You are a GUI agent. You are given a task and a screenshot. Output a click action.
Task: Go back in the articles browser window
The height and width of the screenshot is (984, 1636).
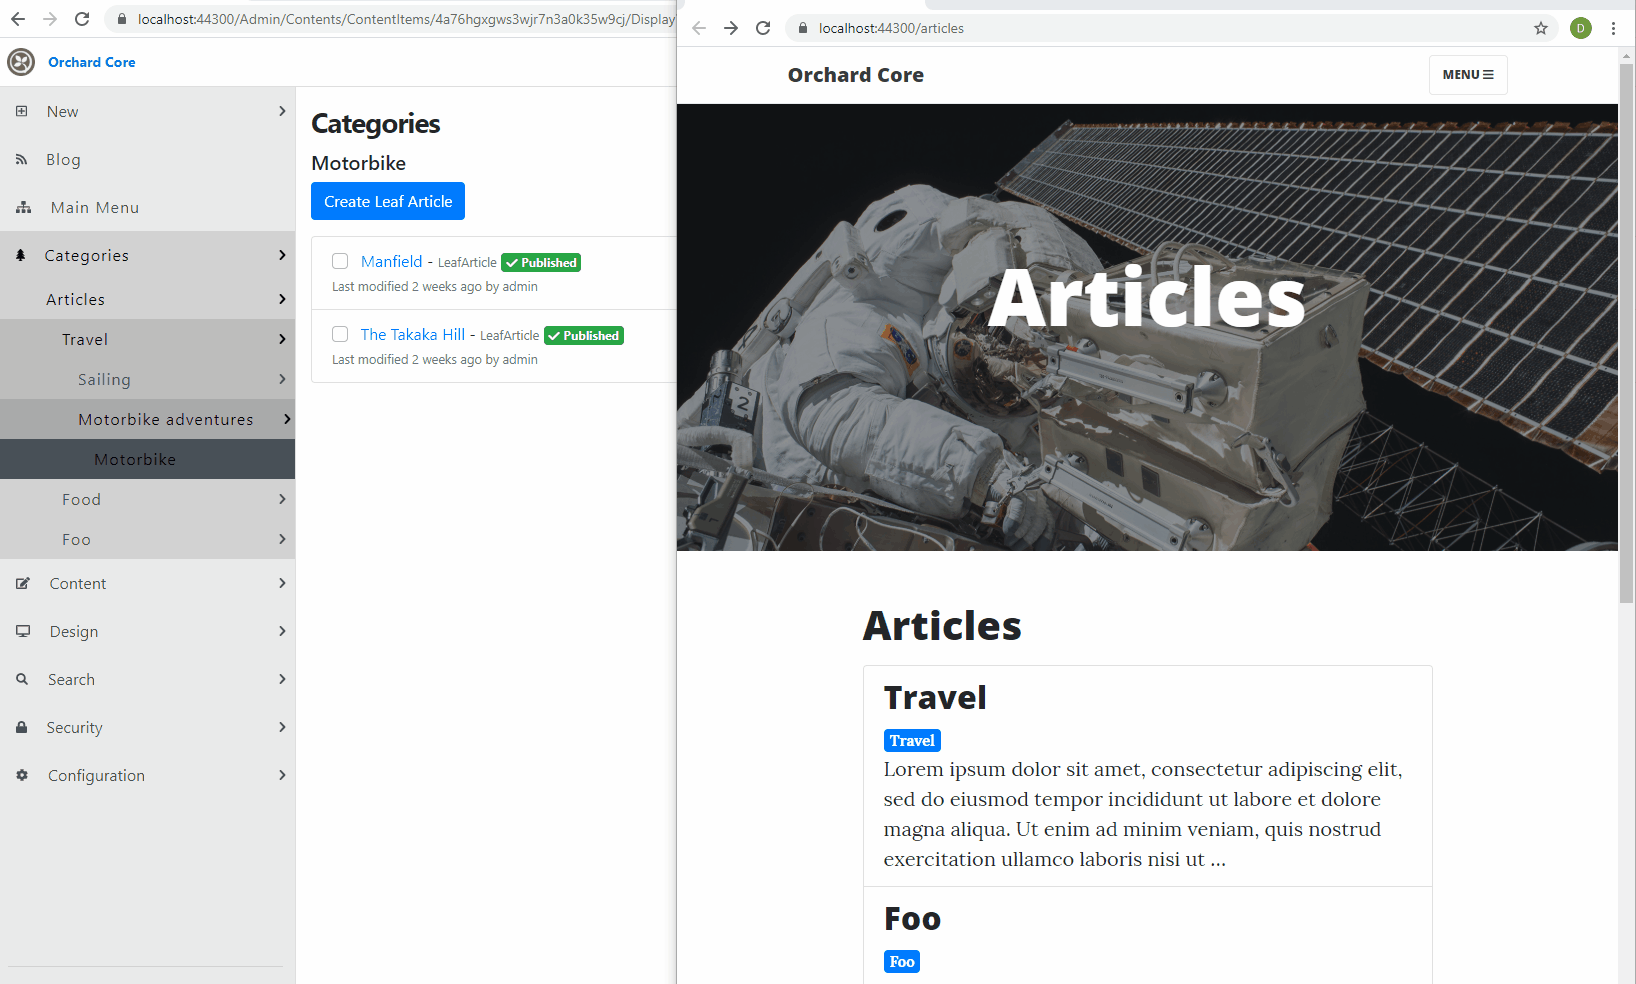click(699, 28)
